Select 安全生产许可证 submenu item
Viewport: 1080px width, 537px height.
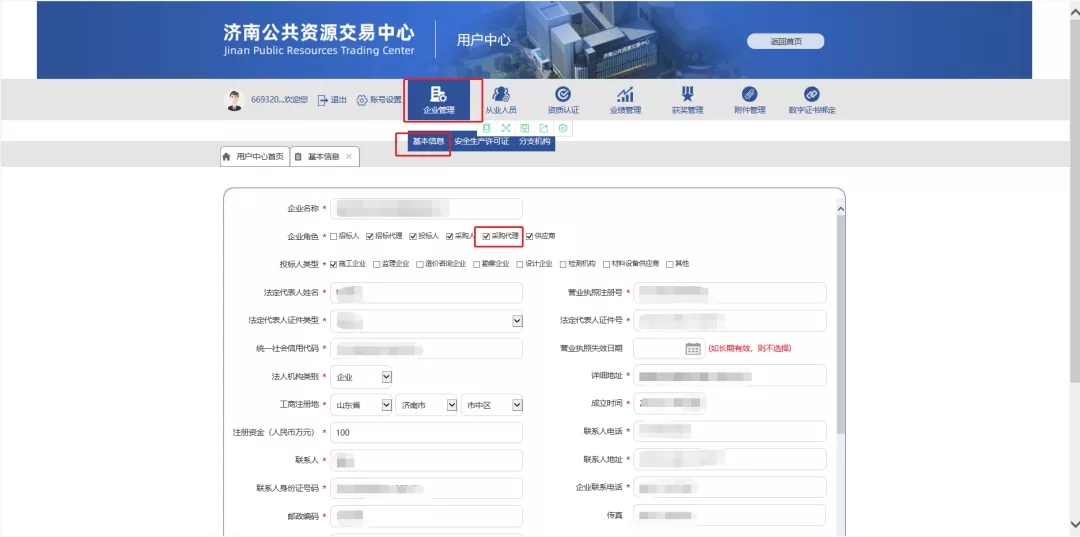pyautogui.click(x=481, y=142)
